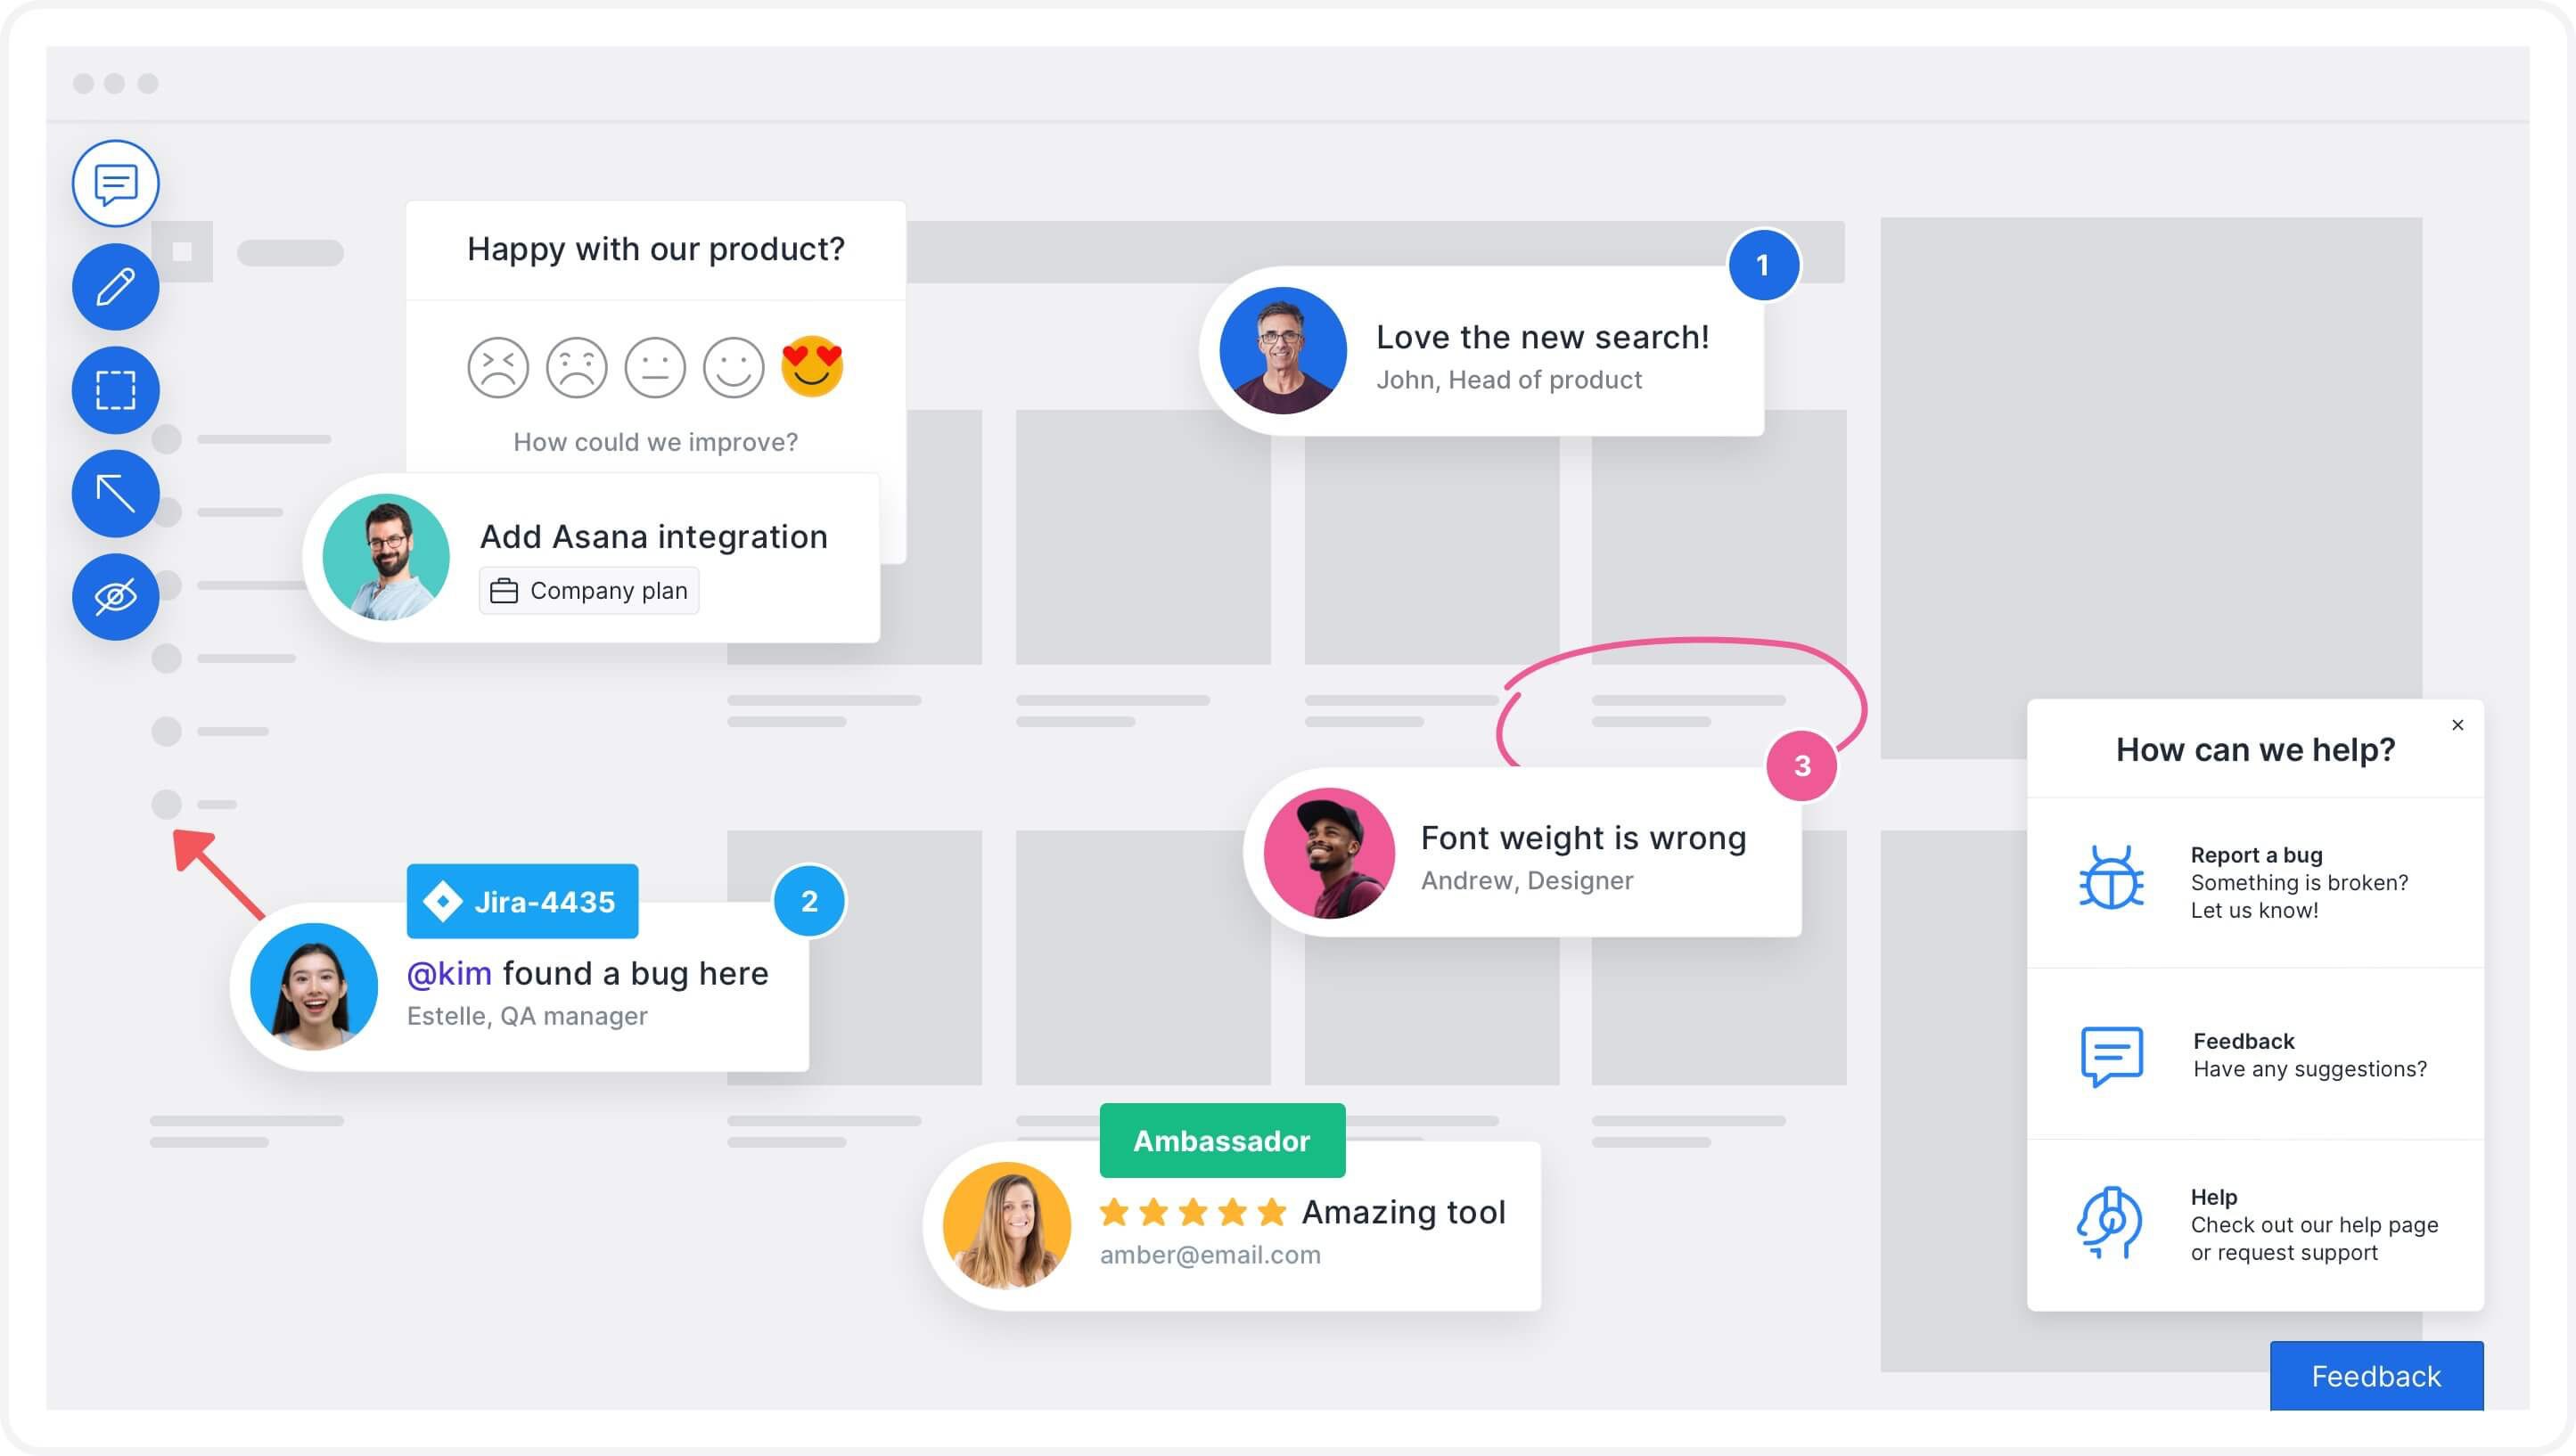Click the headset support icon

(x=2110, y=1222)
